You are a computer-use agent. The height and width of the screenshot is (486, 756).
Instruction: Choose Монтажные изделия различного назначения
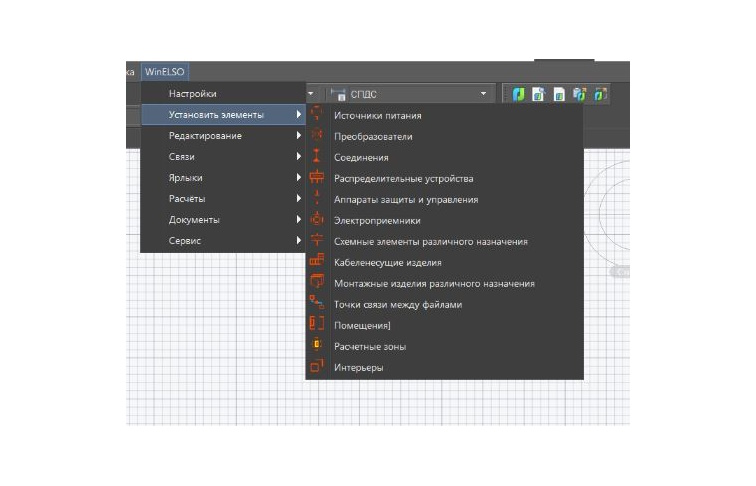[x=445, y=284]
